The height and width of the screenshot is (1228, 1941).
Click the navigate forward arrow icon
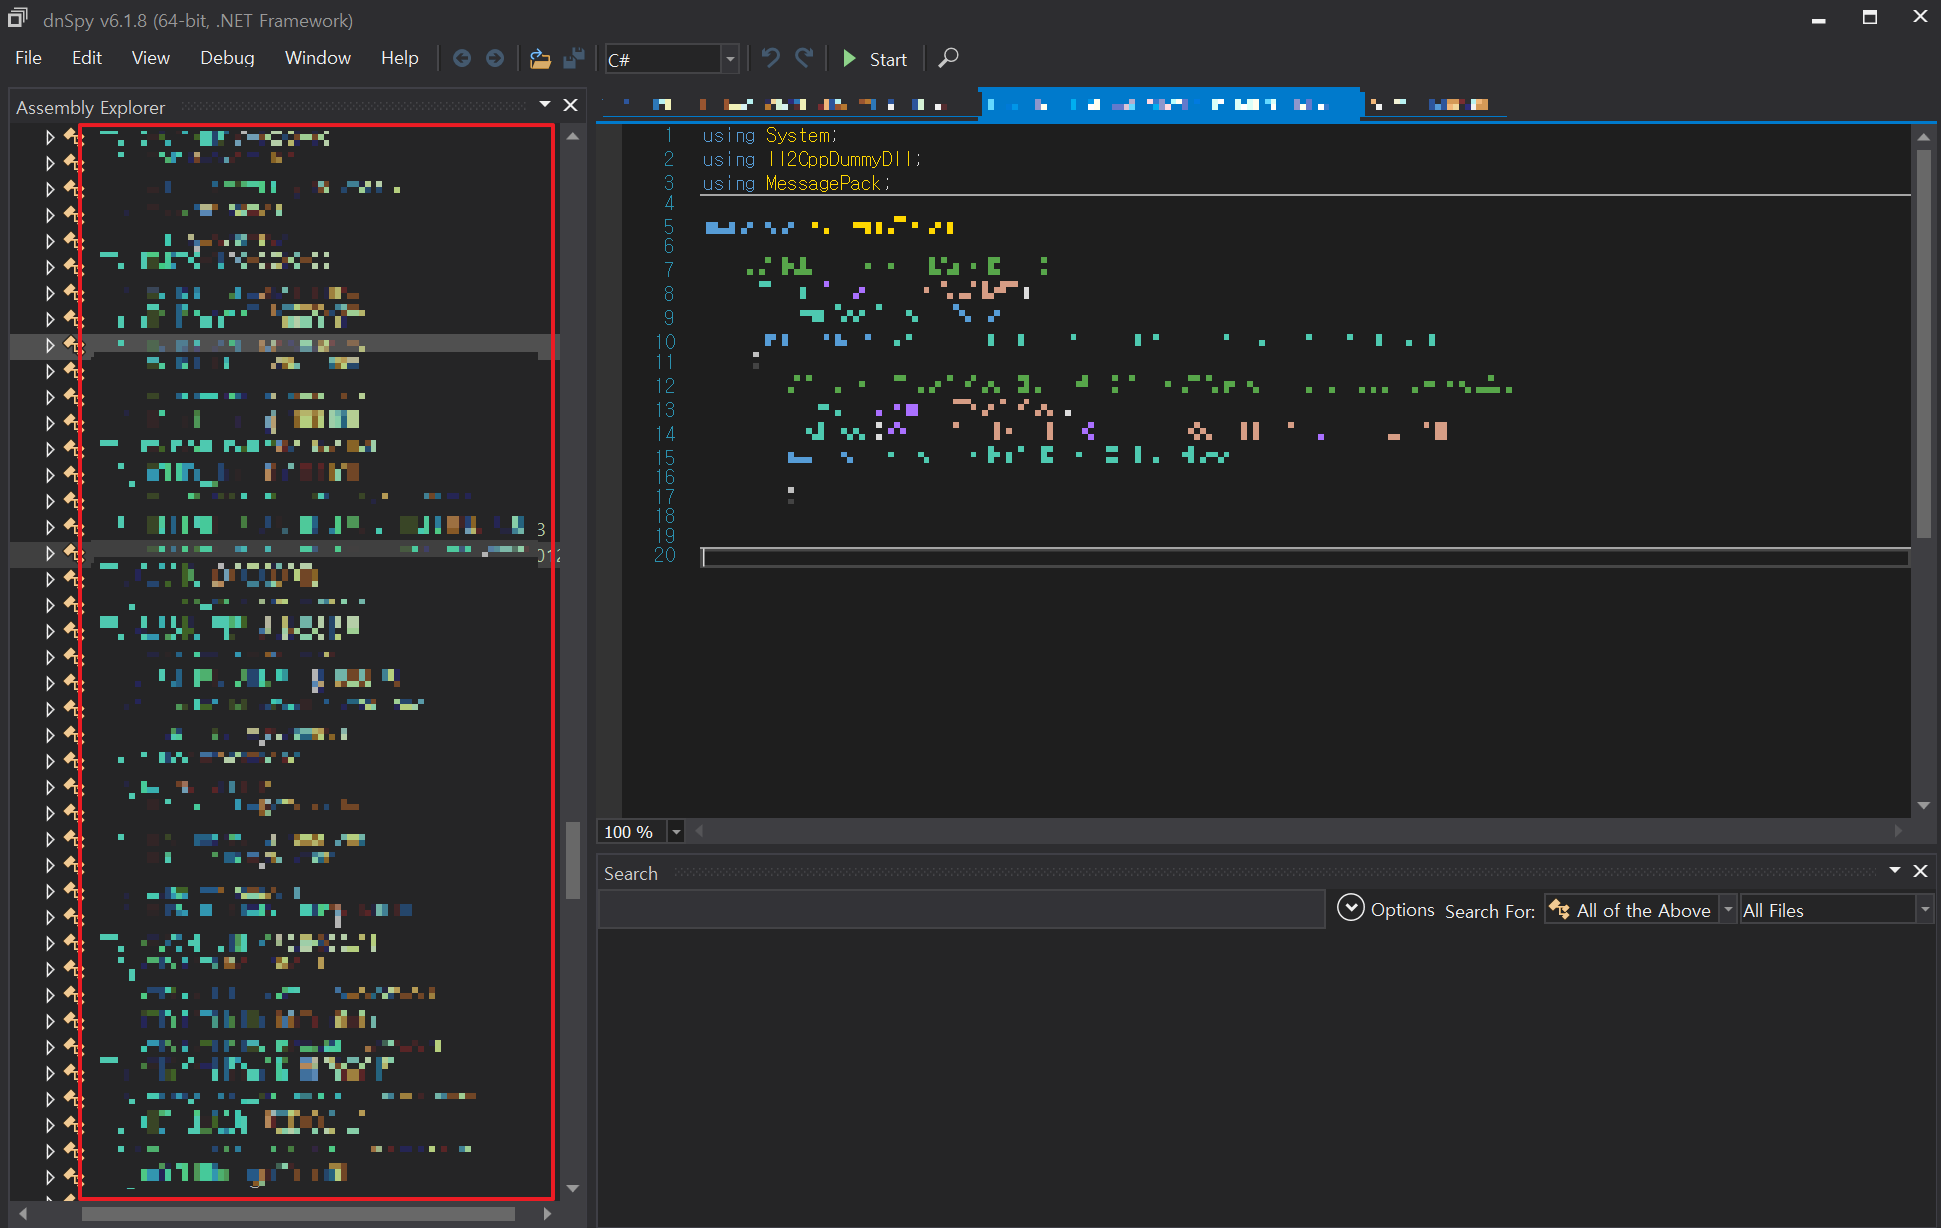tap(495, 59)
